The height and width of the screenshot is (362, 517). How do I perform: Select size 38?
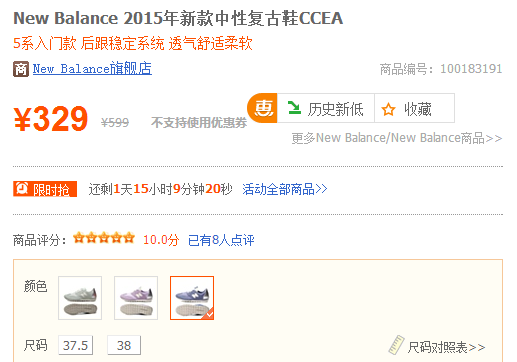click(124, 345)
